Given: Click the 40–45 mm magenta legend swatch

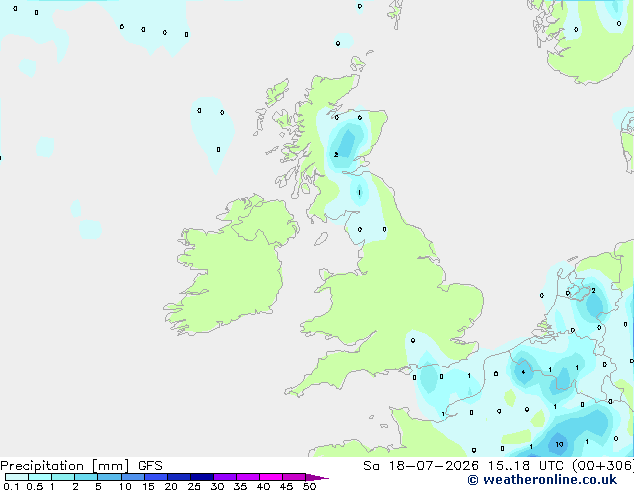Looking at the screenshot, I should 271,477.
